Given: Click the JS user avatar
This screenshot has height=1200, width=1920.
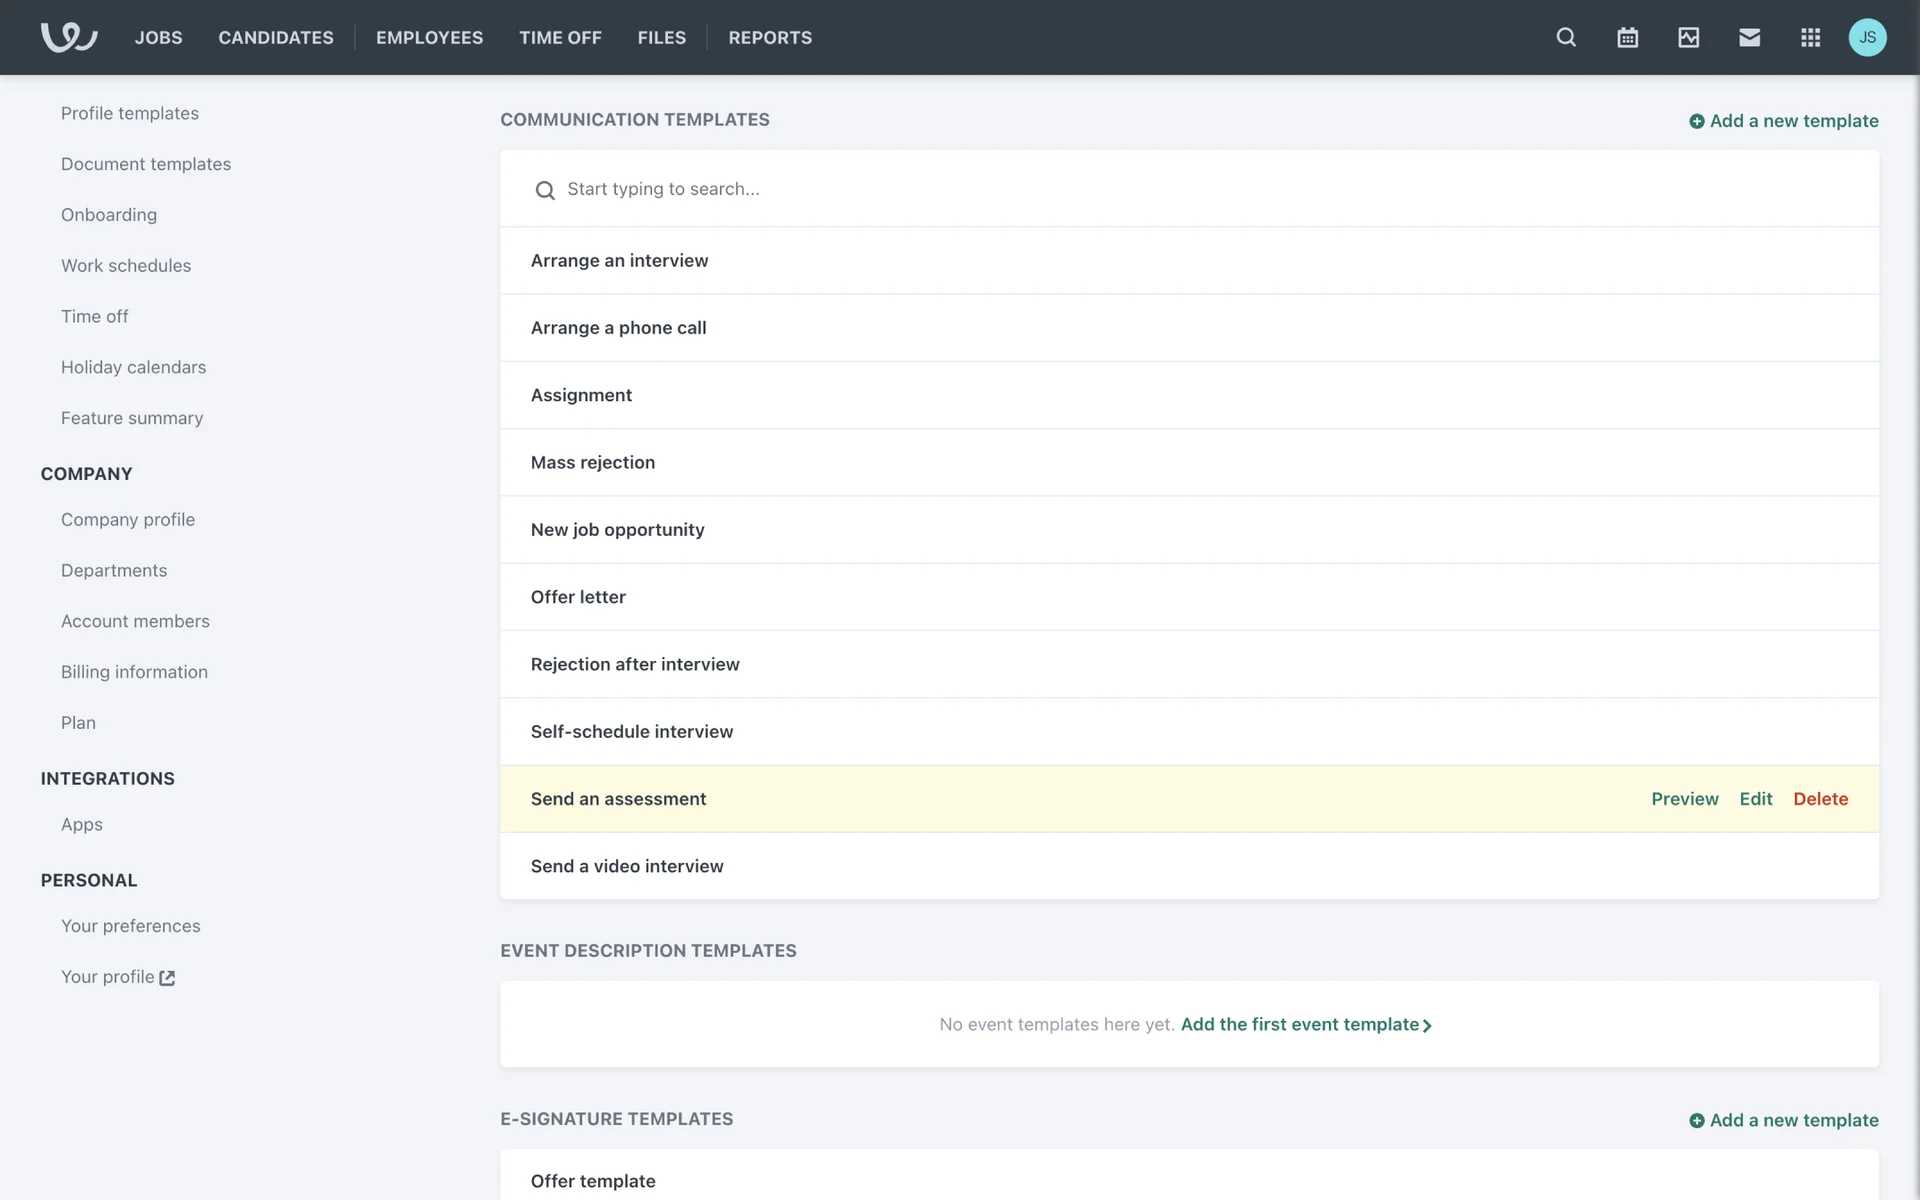Looking at the screenshot, I should click(1867, 37).
